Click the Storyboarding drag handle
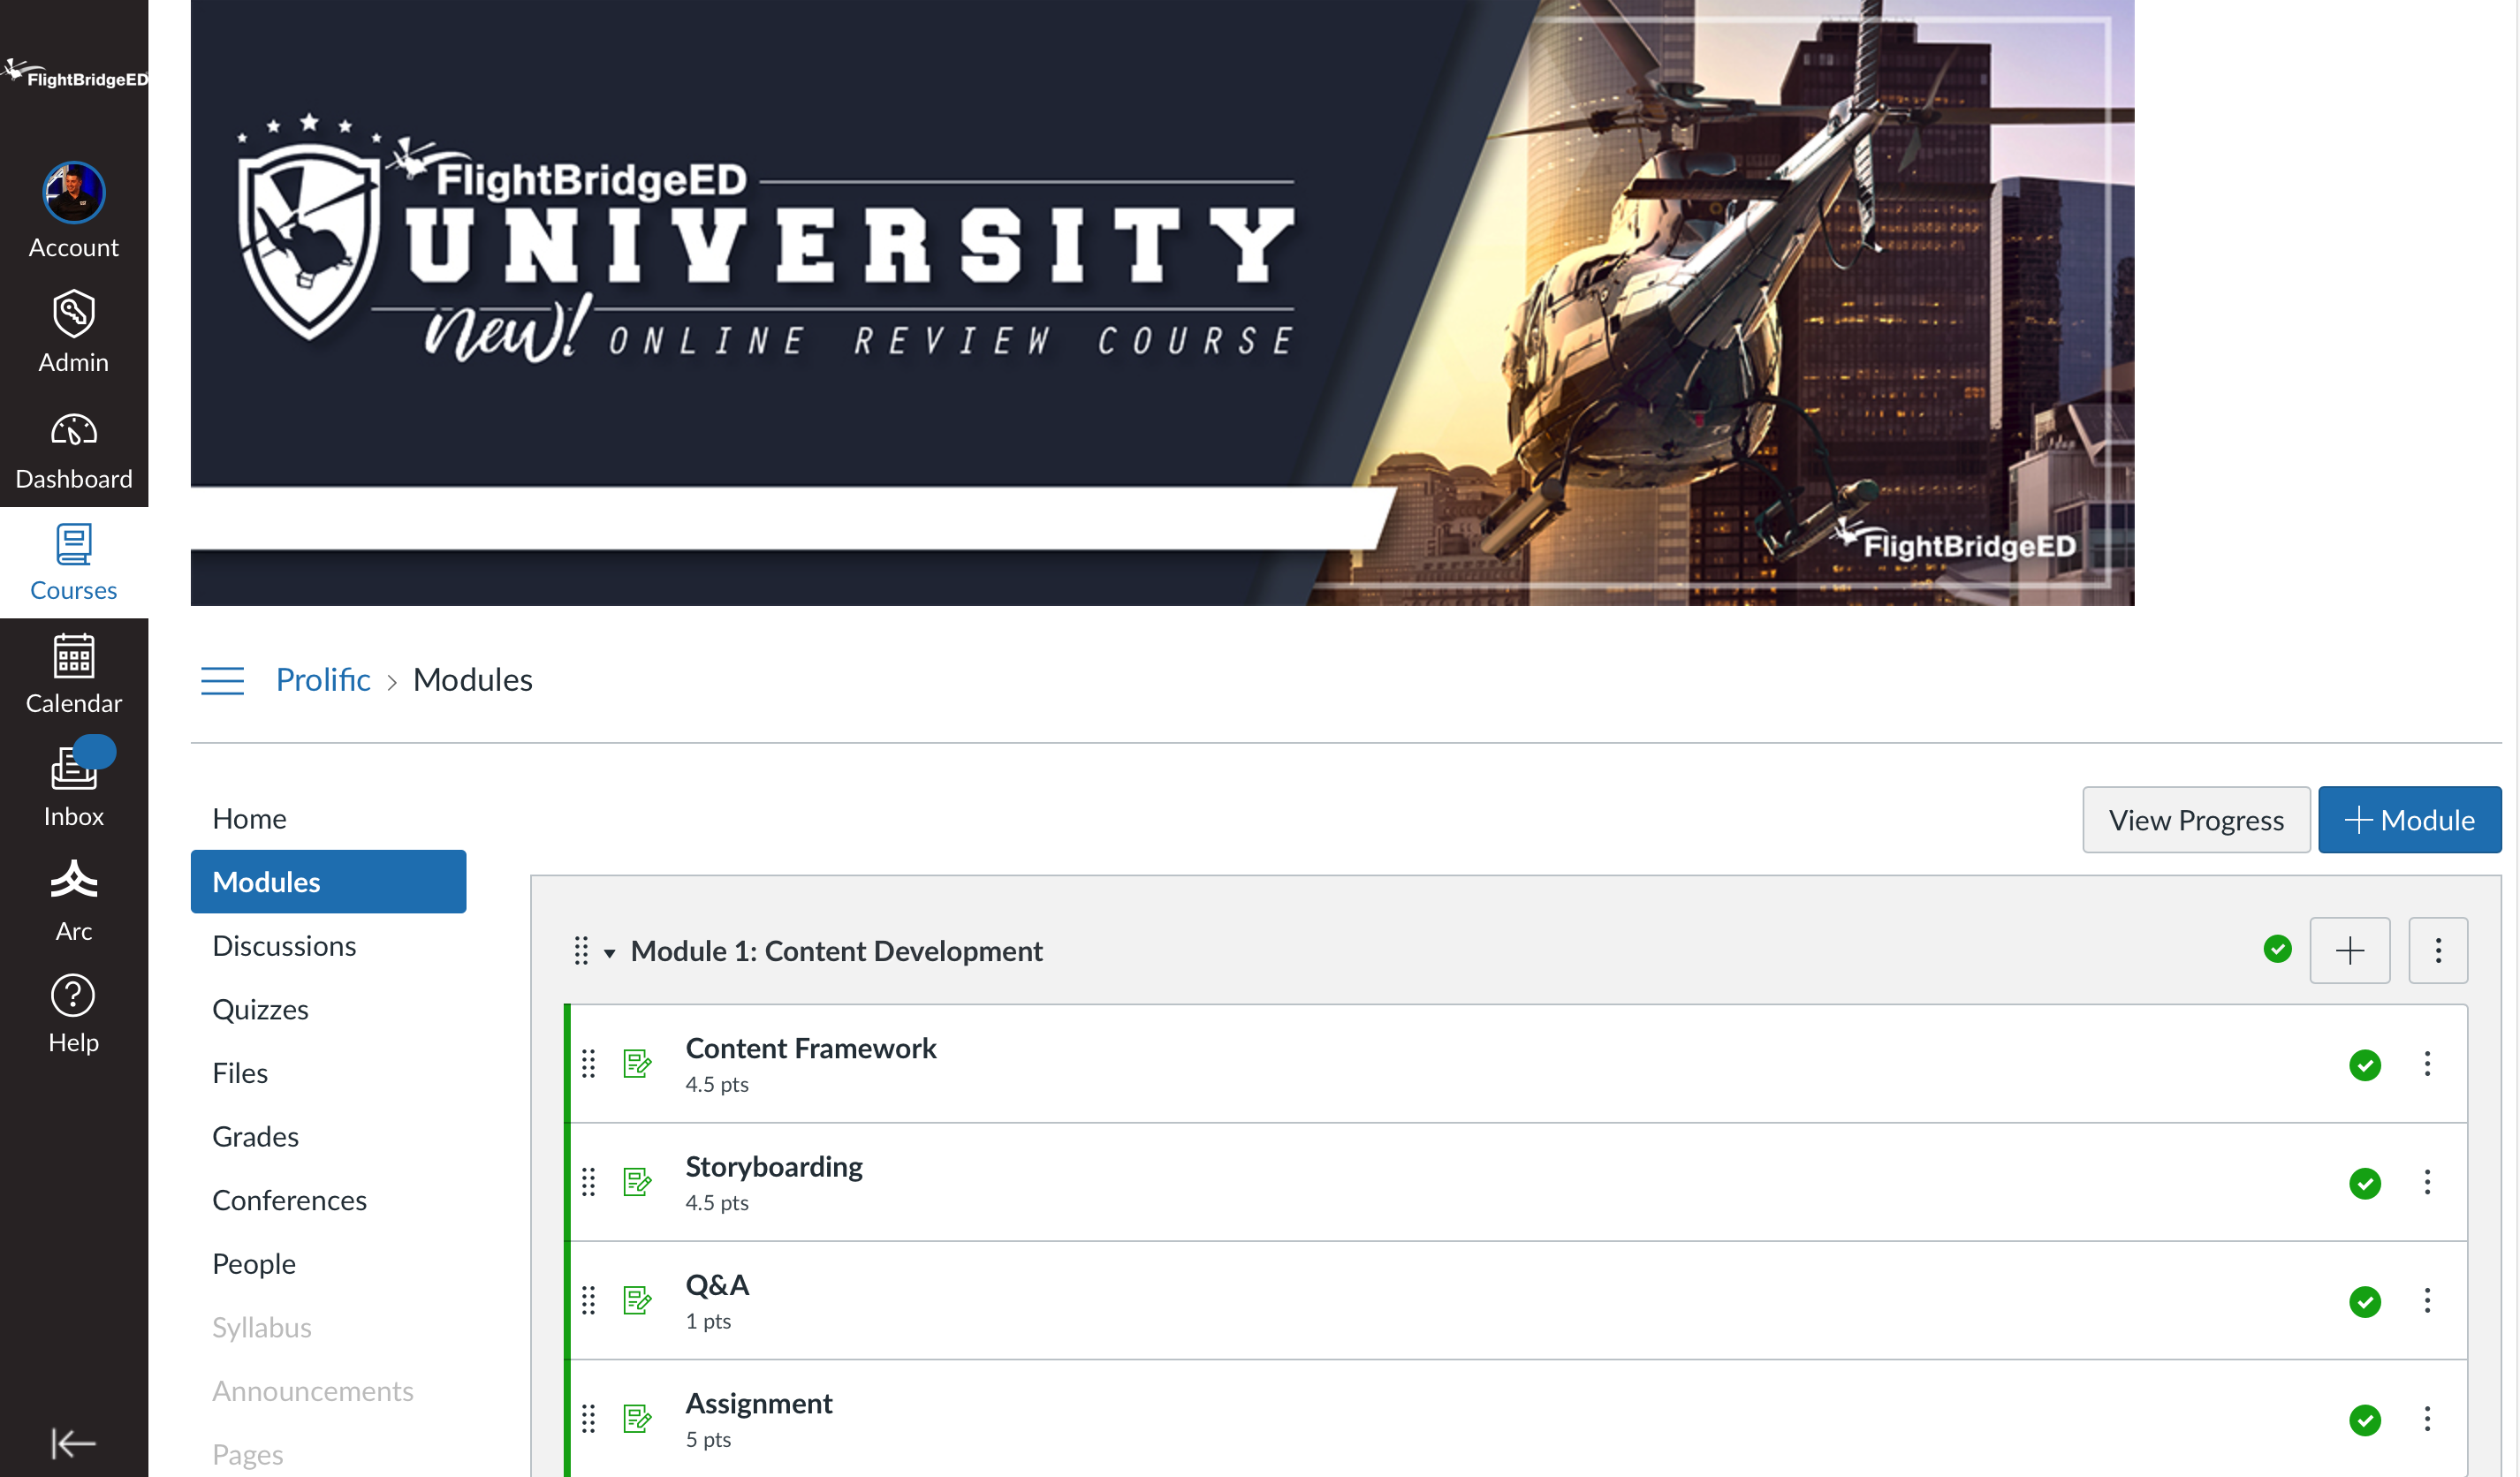This screenshot has height=1477, width=2520. click(588, 1182)
